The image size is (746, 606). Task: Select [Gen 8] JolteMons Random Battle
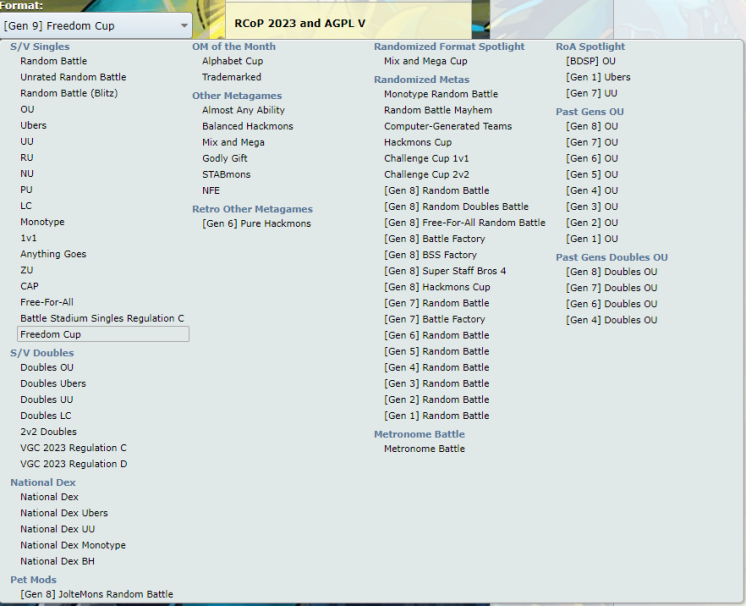(x=97, y=595)
